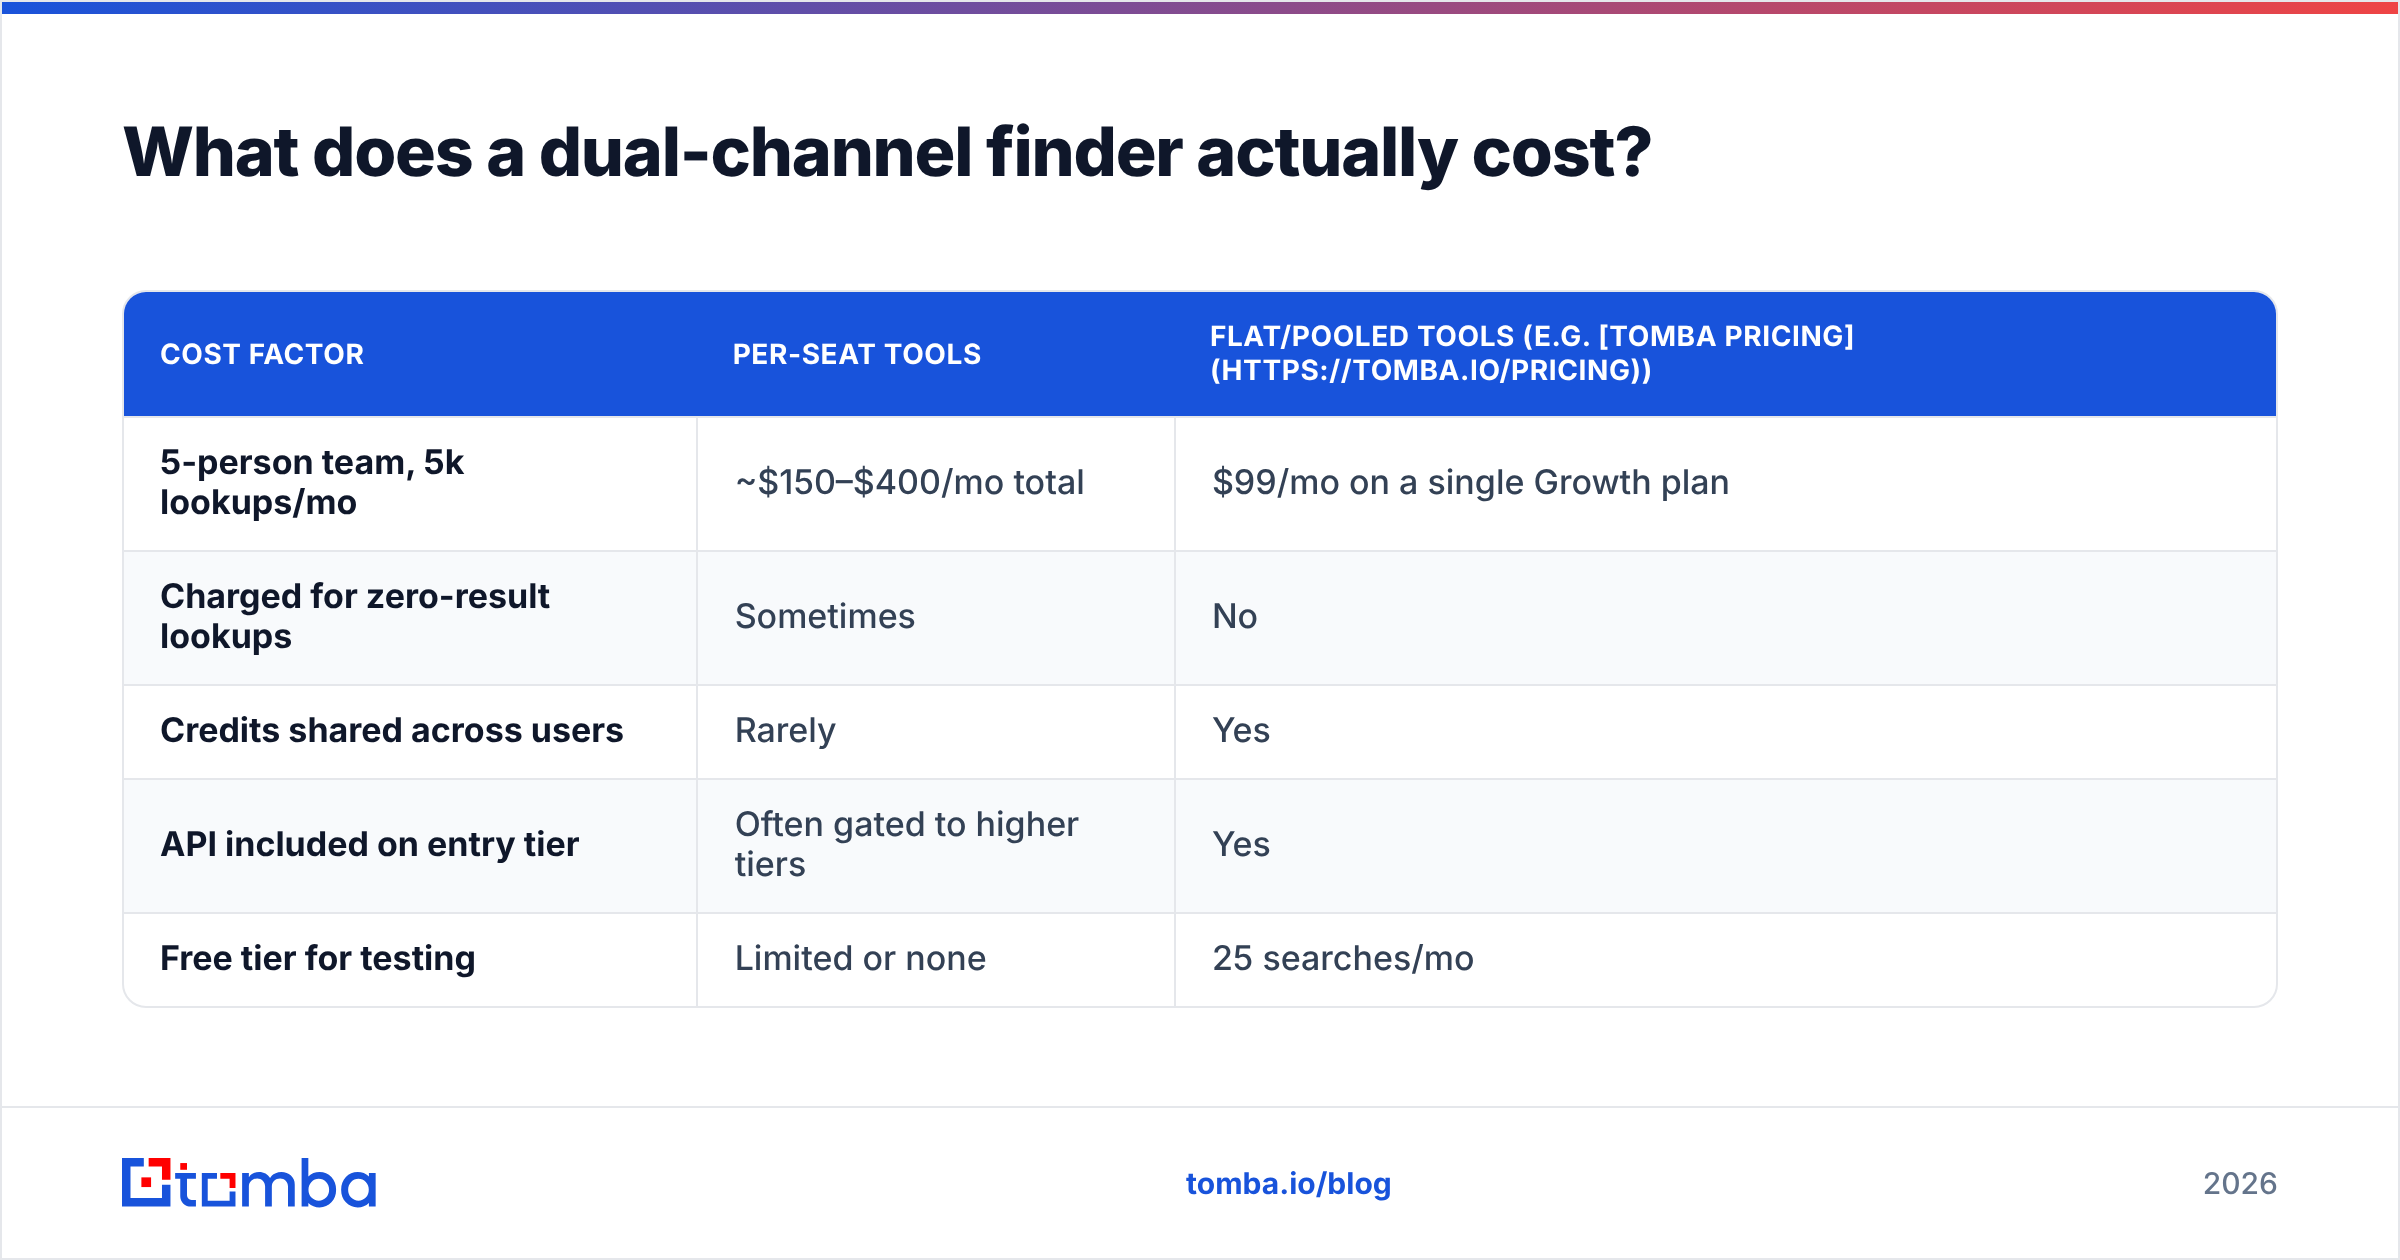Select the 'API included on entry tier' cell

[x=410, y=845]
